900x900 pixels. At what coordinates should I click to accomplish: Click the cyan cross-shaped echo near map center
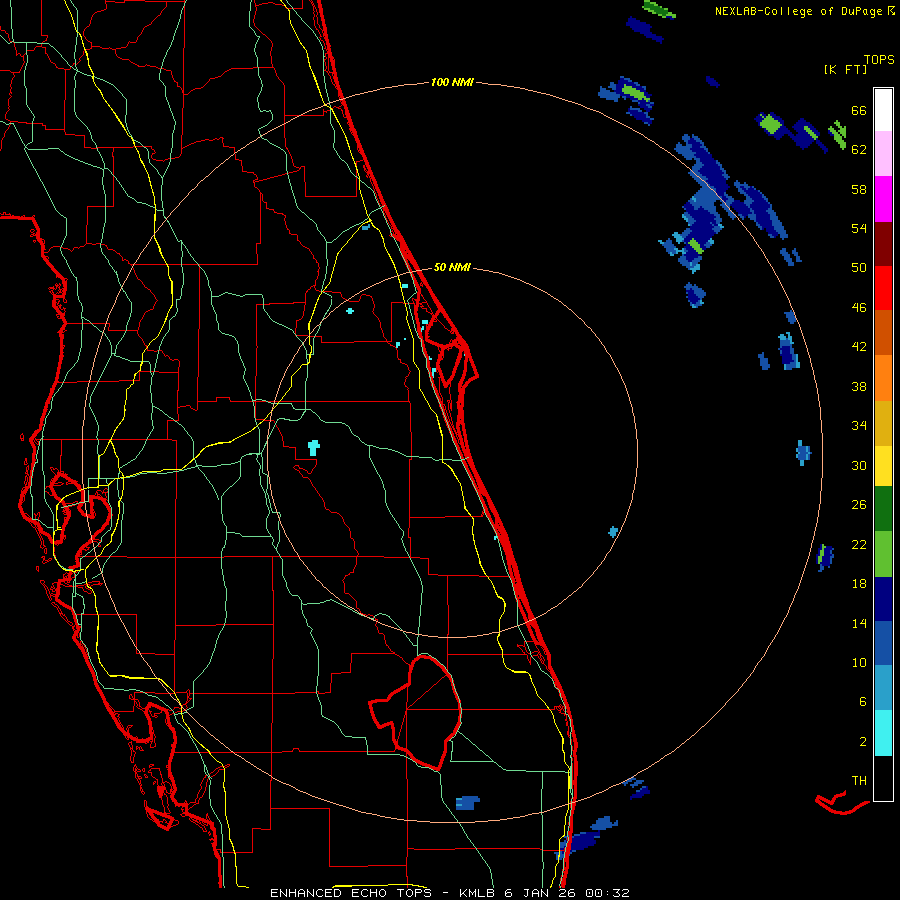tap(313, 447)
